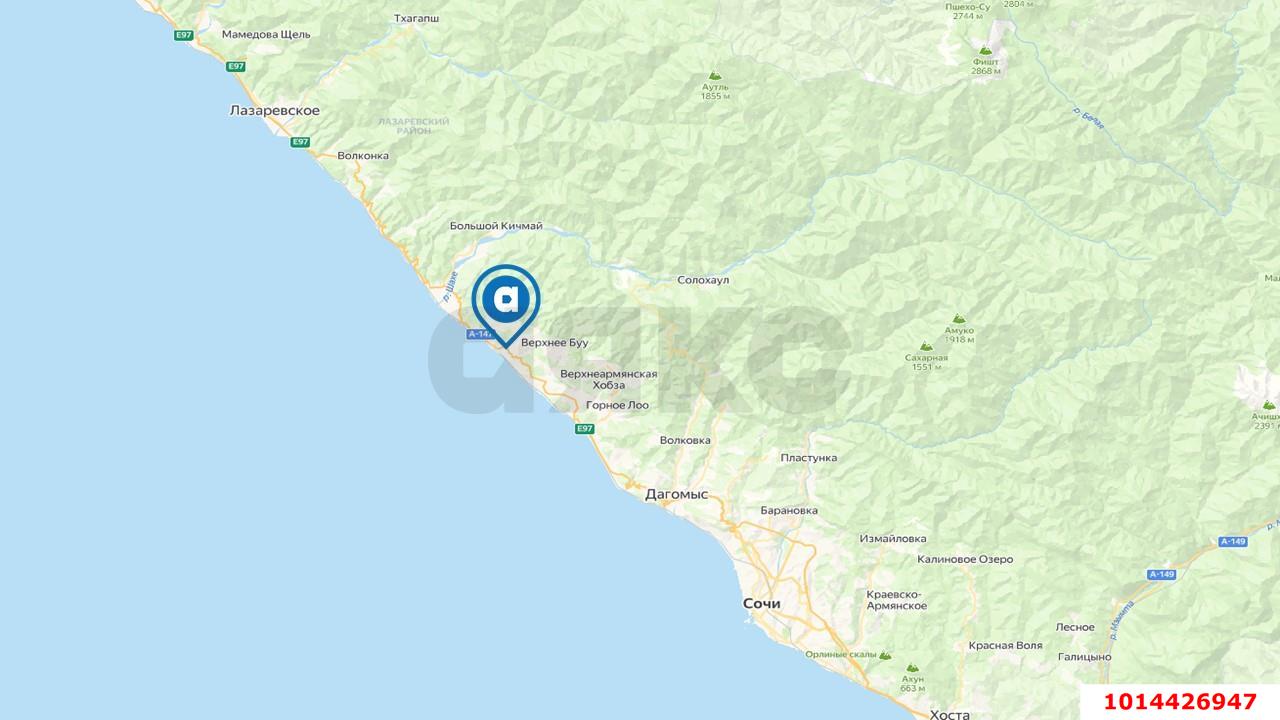
Task: Click the Большой Кичмай village label
Action: click(x=496, y=226)
